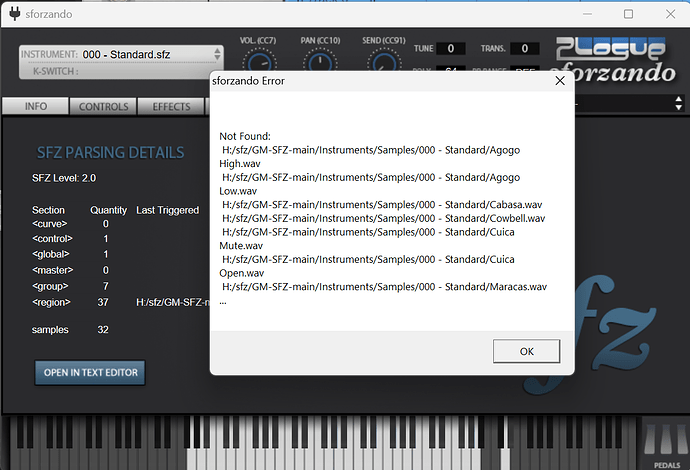Click the Last Triggered column header

point(167,210)
